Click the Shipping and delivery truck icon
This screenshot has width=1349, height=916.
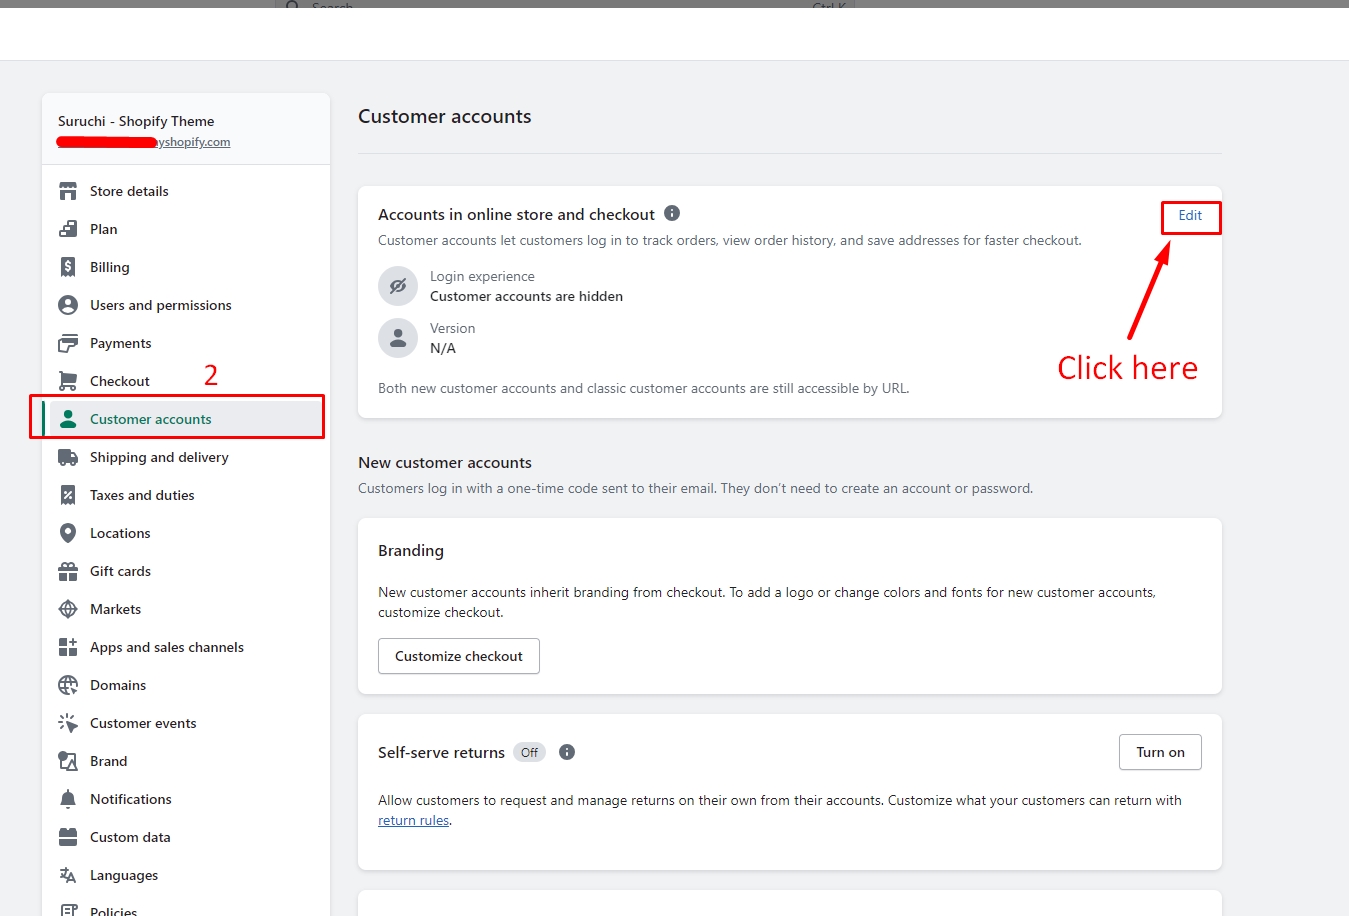pyautogui.click(x=68, y=457)
